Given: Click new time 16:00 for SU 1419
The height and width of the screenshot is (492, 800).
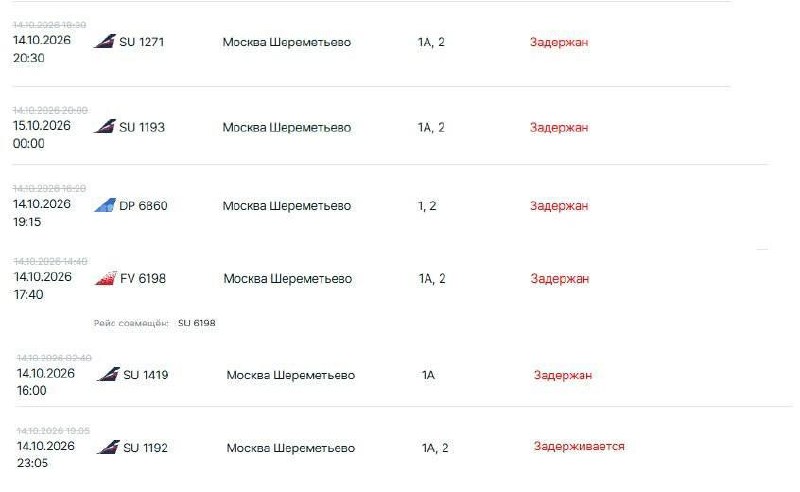Looking at the screenshot, I should (x=32, y=390).
